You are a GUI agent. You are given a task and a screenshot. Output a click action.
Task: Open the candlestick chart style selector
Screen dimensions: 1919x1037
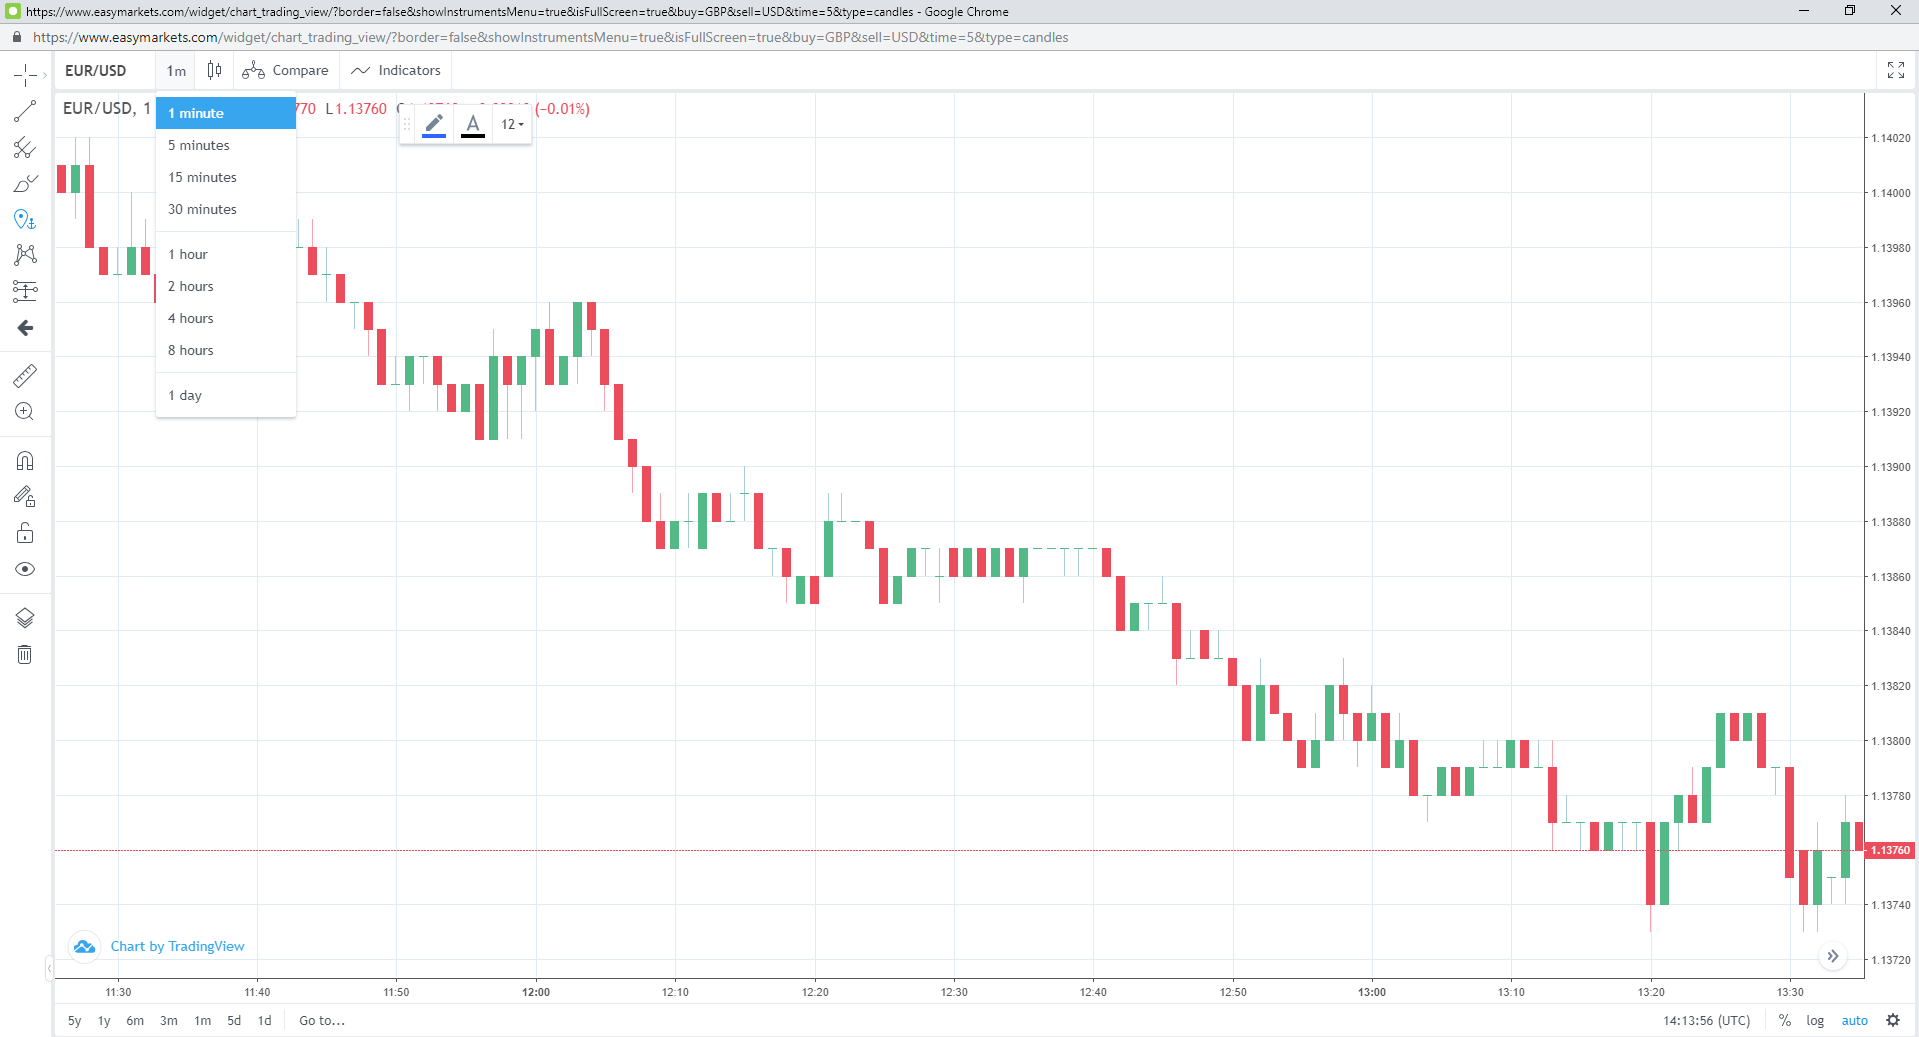(x=214, y=70)
